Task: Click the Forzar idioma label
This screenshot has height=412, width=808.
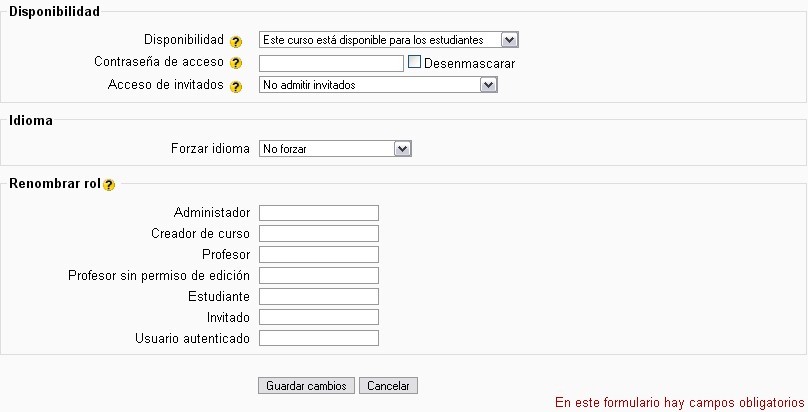Action: [211, 149]
